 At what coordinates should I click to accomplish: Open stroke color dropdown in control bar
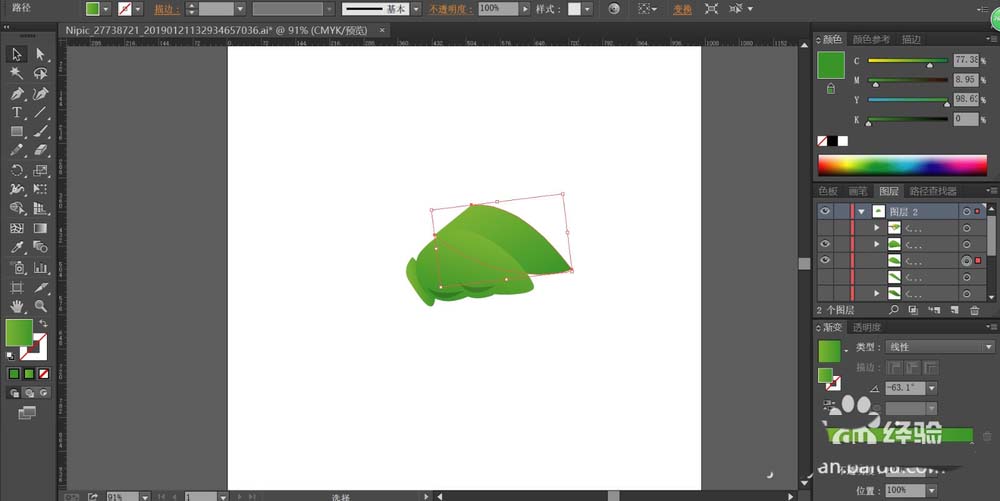click(138, 9)
